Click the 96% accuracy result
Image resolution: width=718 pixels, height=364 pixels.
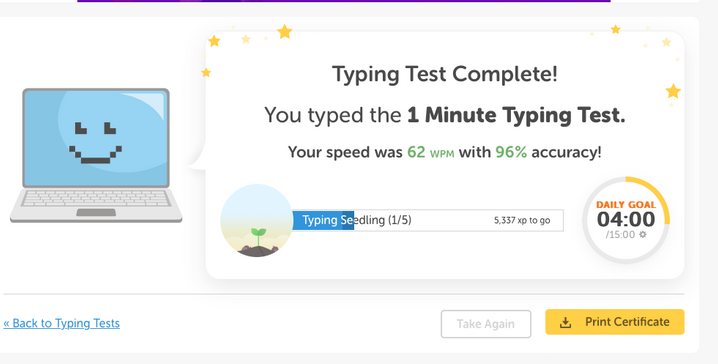point(511,152)
